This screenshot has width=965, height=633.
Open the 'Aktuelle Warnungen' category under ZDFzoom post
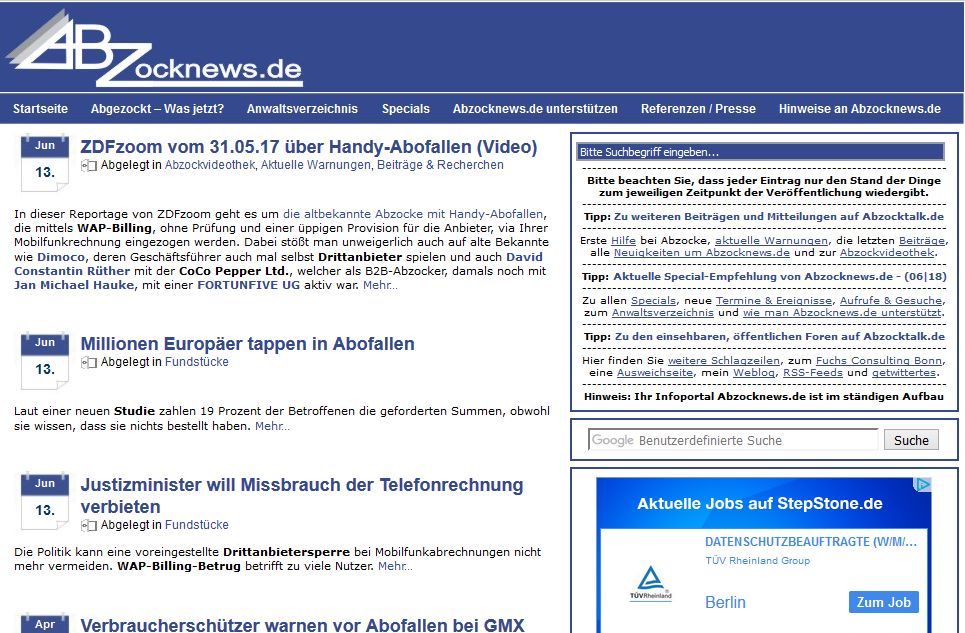pos(316,165)
